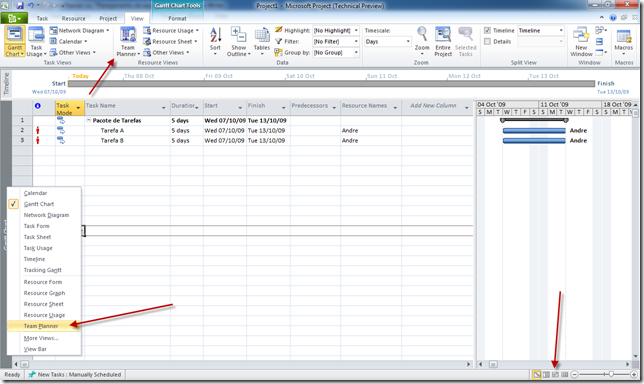The height and width of the screenshot is (384, 644).
Task: Open the Network Diagram view in ribbon
Action: [79, 30]
